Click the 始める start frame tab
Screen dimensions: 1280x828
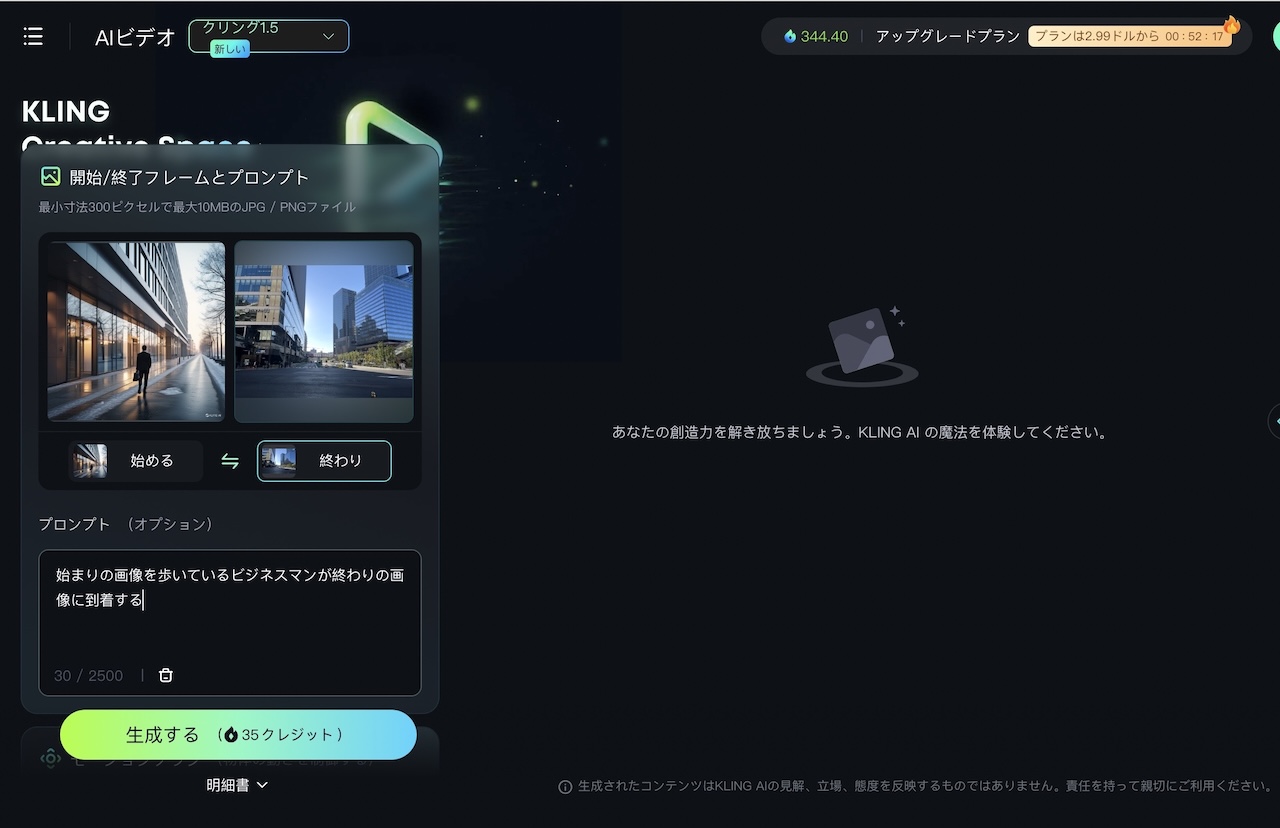[136, 461]
